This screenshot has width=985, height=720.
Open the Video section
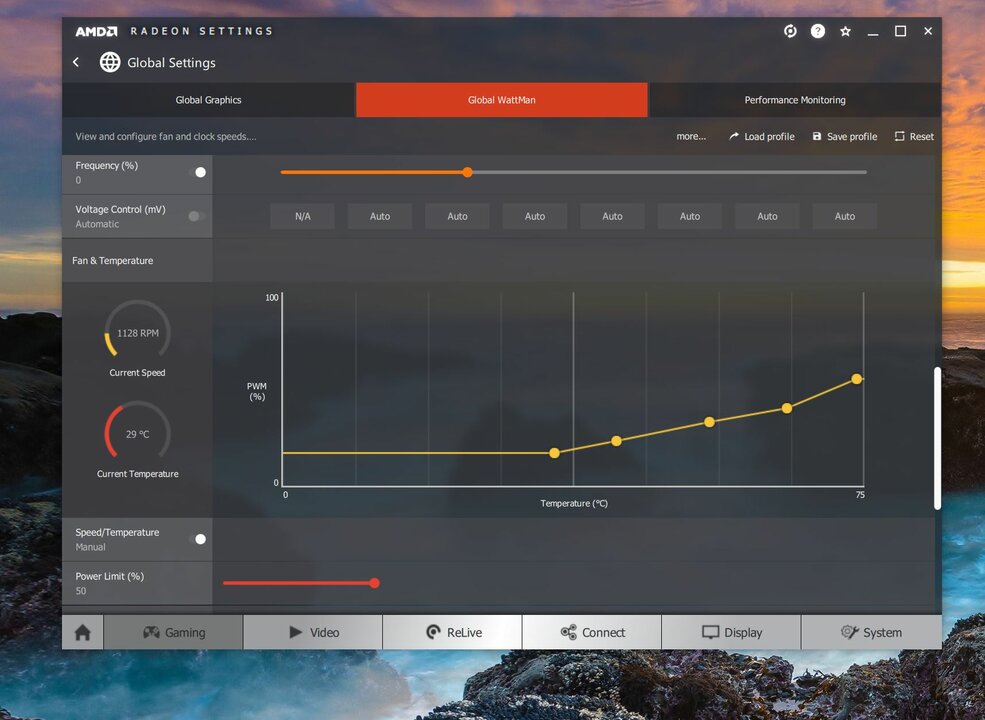coord(313,632)
